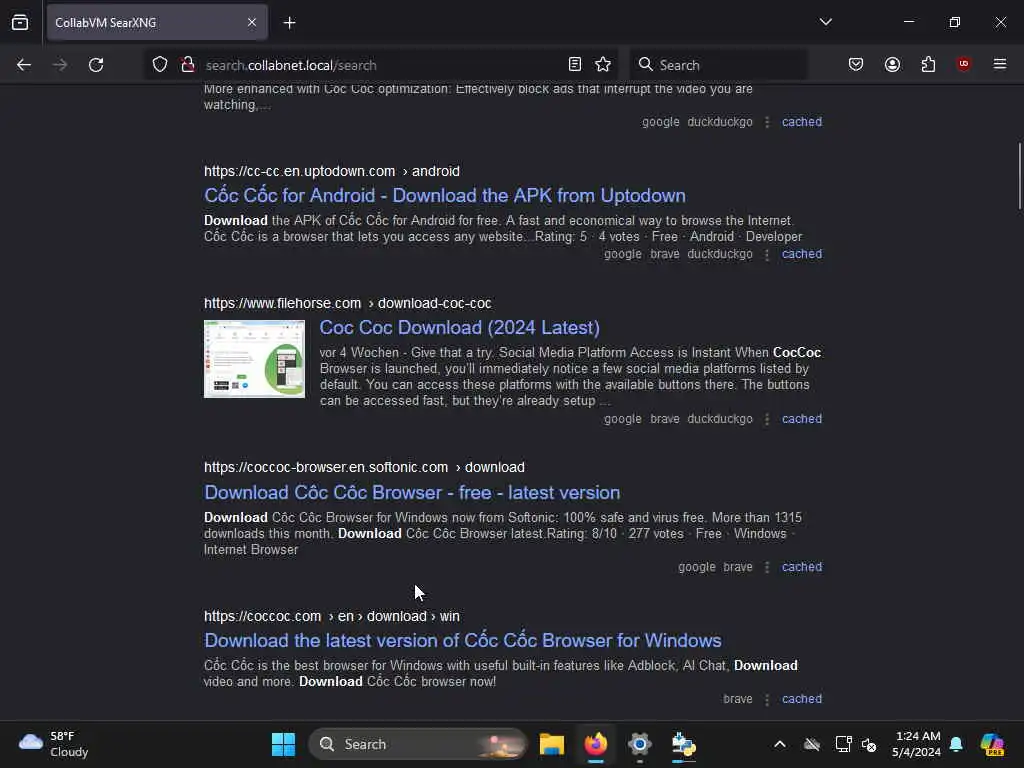The image size is (1024, 768).
Task: Open cached link of filehorse result
Action: (802, 419)
